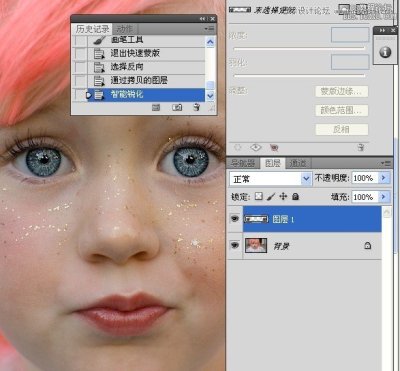Expand the 填充 100% arrow
The image size is (400, 371).
coord(384,197)
